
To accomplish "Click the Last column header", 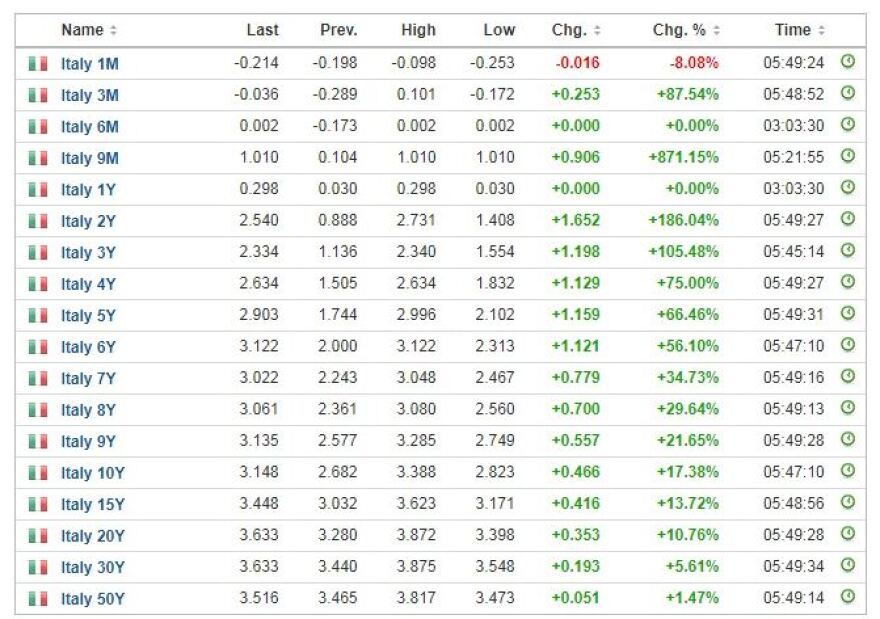I will point(262,30).
